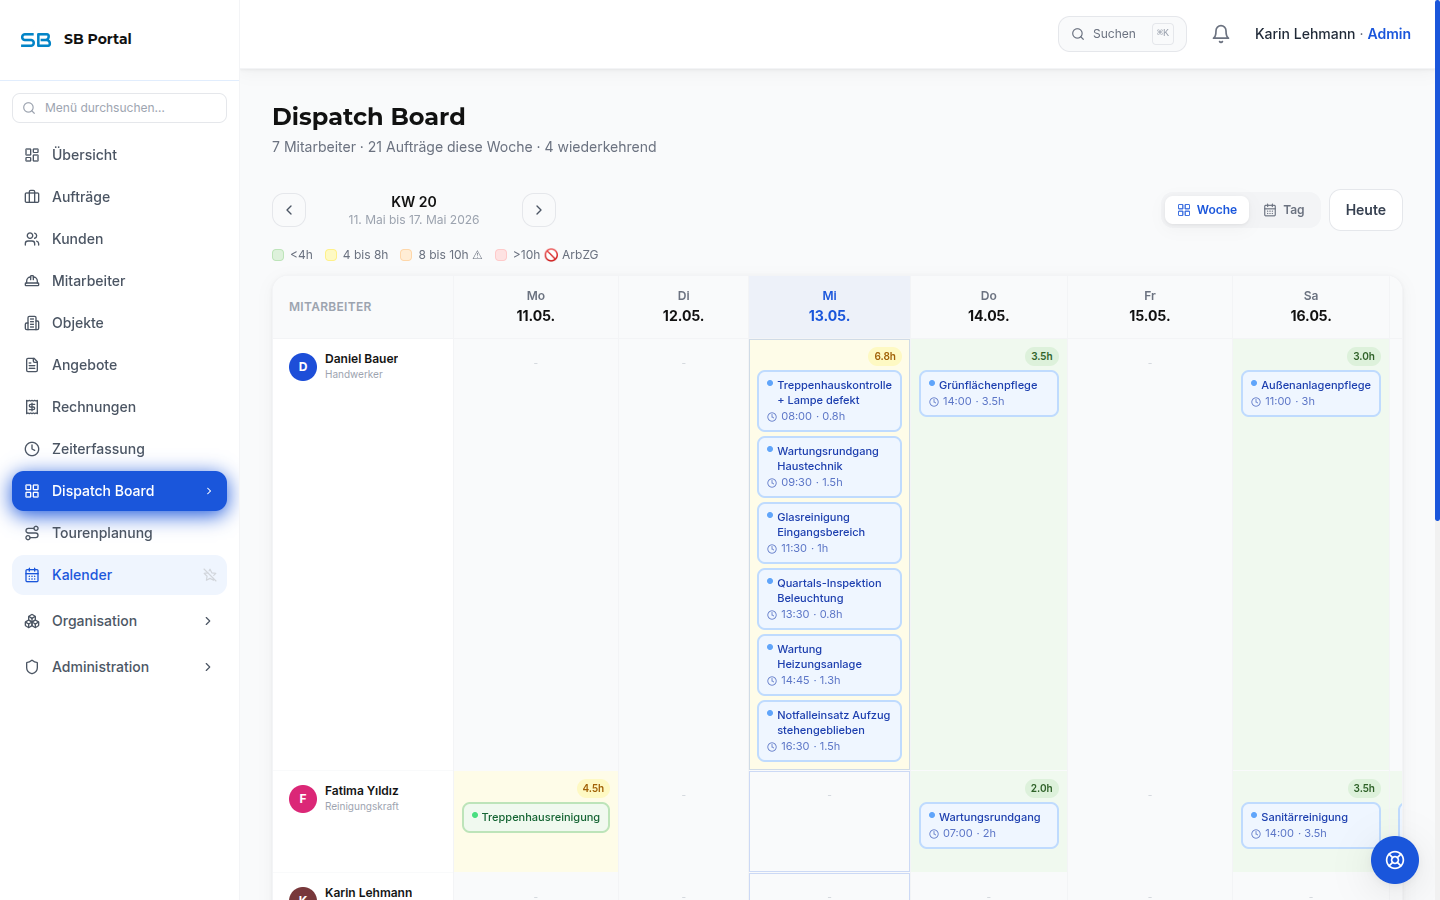The height and width of the screenshot is (900, 1440).
Task: Click Daniel Bauer's avatar
Action: 303,367
